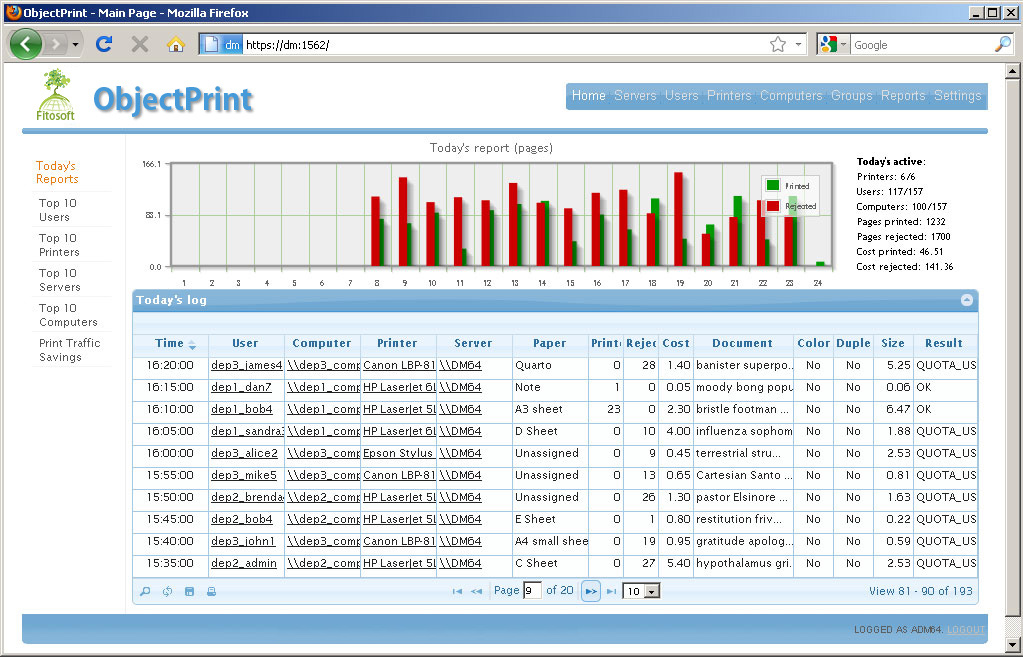This screenshot has height=657, width=1023.
Task: Sort by the Printer column header
Action: pyautogui.click(x=397, y=343)
